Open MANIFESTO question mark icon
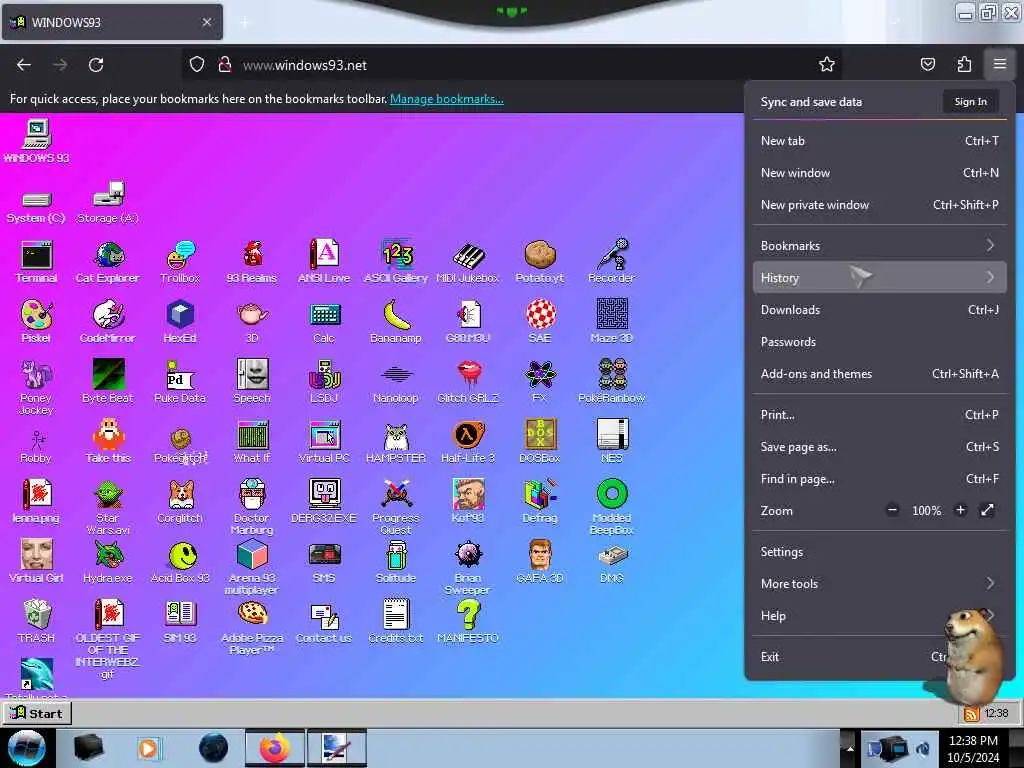Viewport: 1024px width, 768px height. click(x=468, y=622)
